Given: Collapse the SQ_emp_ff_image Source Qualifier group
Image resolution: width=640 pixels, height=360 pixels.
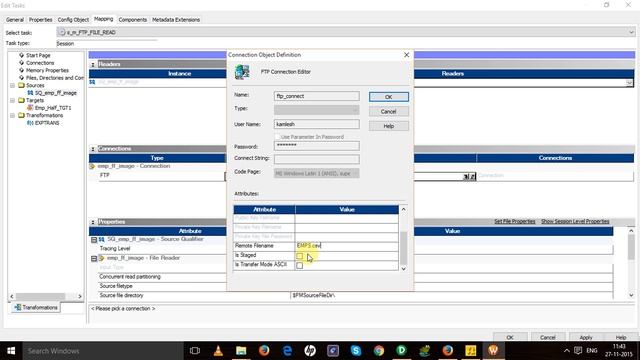Looking at the screenshot, I should click(94, 240).
